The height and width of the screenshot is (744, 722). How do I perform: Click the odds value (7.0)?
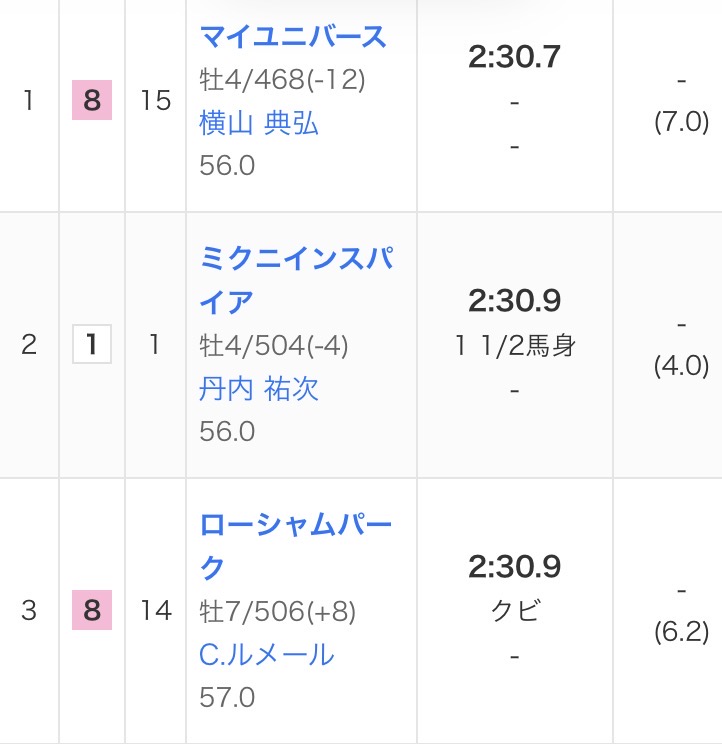(681, 122)
